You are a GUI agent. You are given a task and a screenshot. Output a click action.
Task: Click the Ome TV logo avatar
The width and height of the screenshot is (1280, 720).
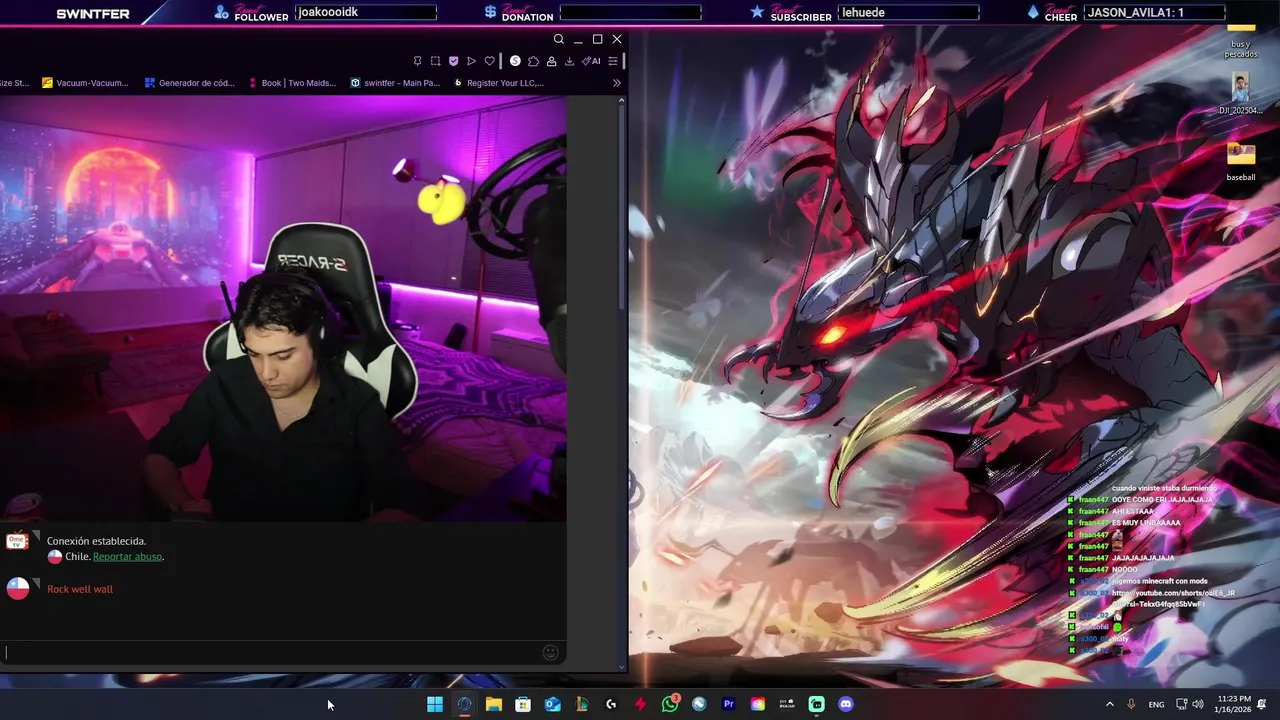[17, 541]
